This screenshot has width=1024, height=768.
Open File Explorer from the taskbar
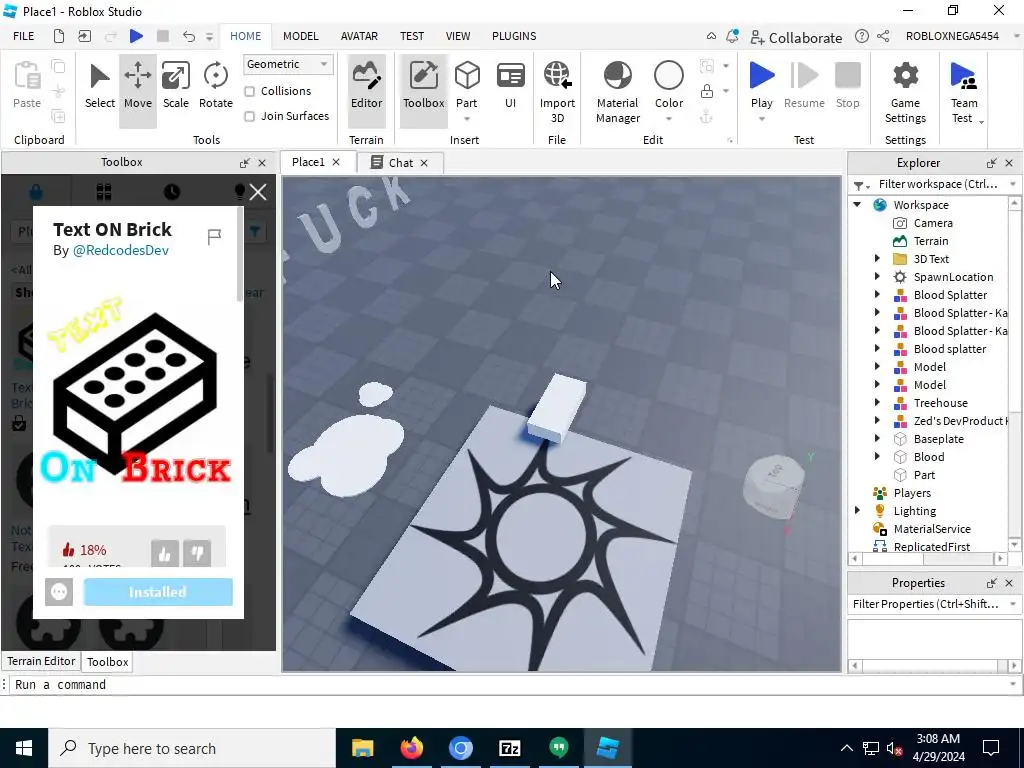(x=362, y=748)
